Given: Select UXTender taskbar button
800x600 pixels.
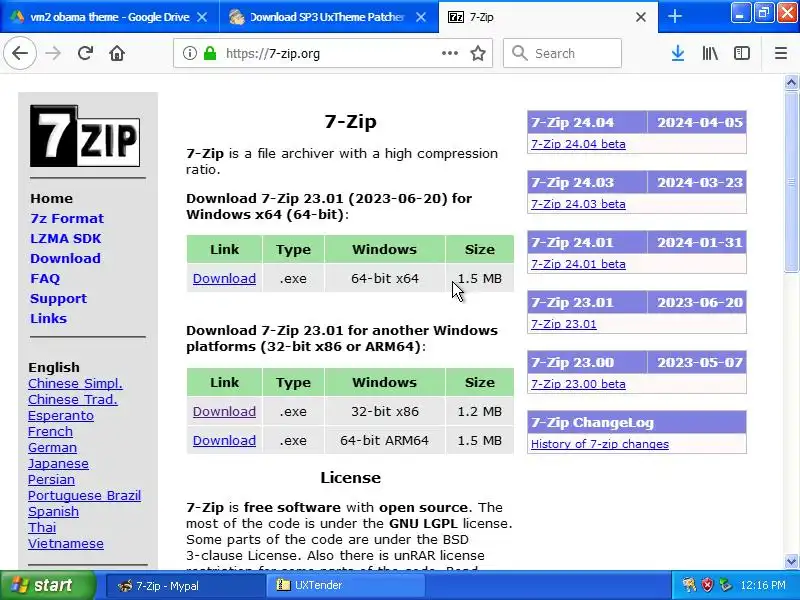Looking at the screenshot, I should [x=345, y=586].
